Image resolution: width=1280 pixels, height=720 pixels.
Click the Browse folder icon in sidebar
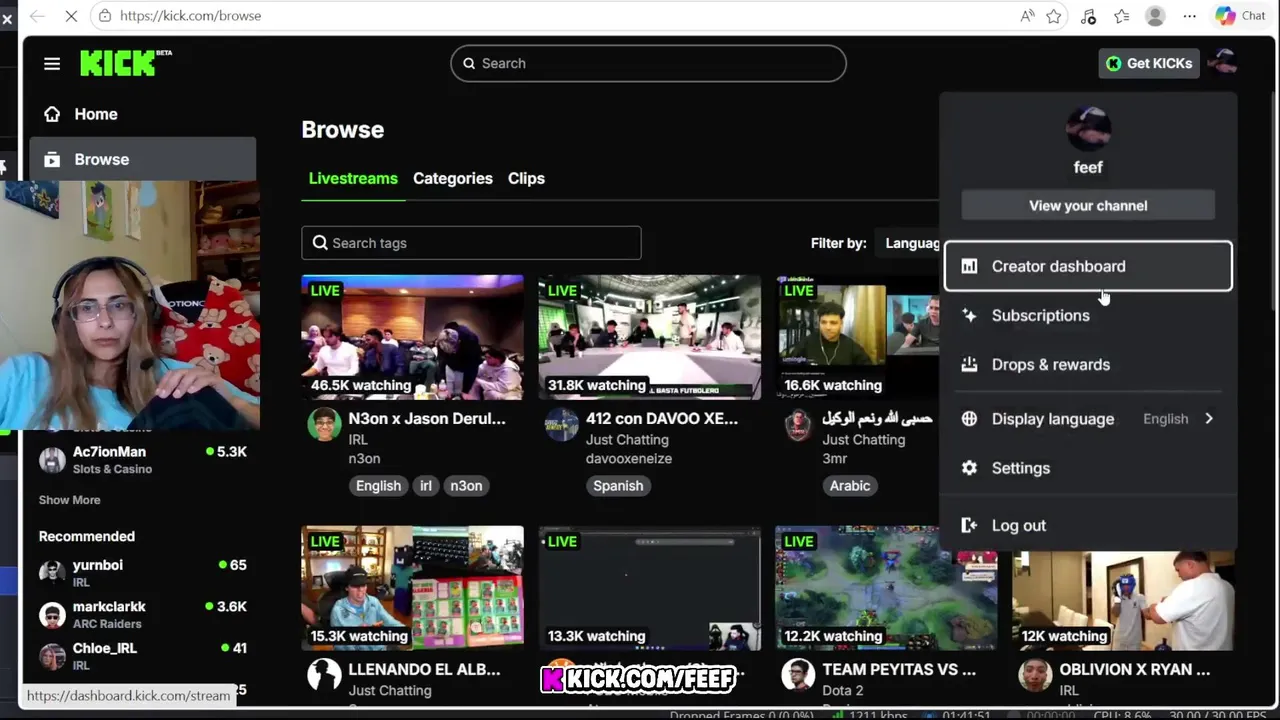tap(53, 159)
